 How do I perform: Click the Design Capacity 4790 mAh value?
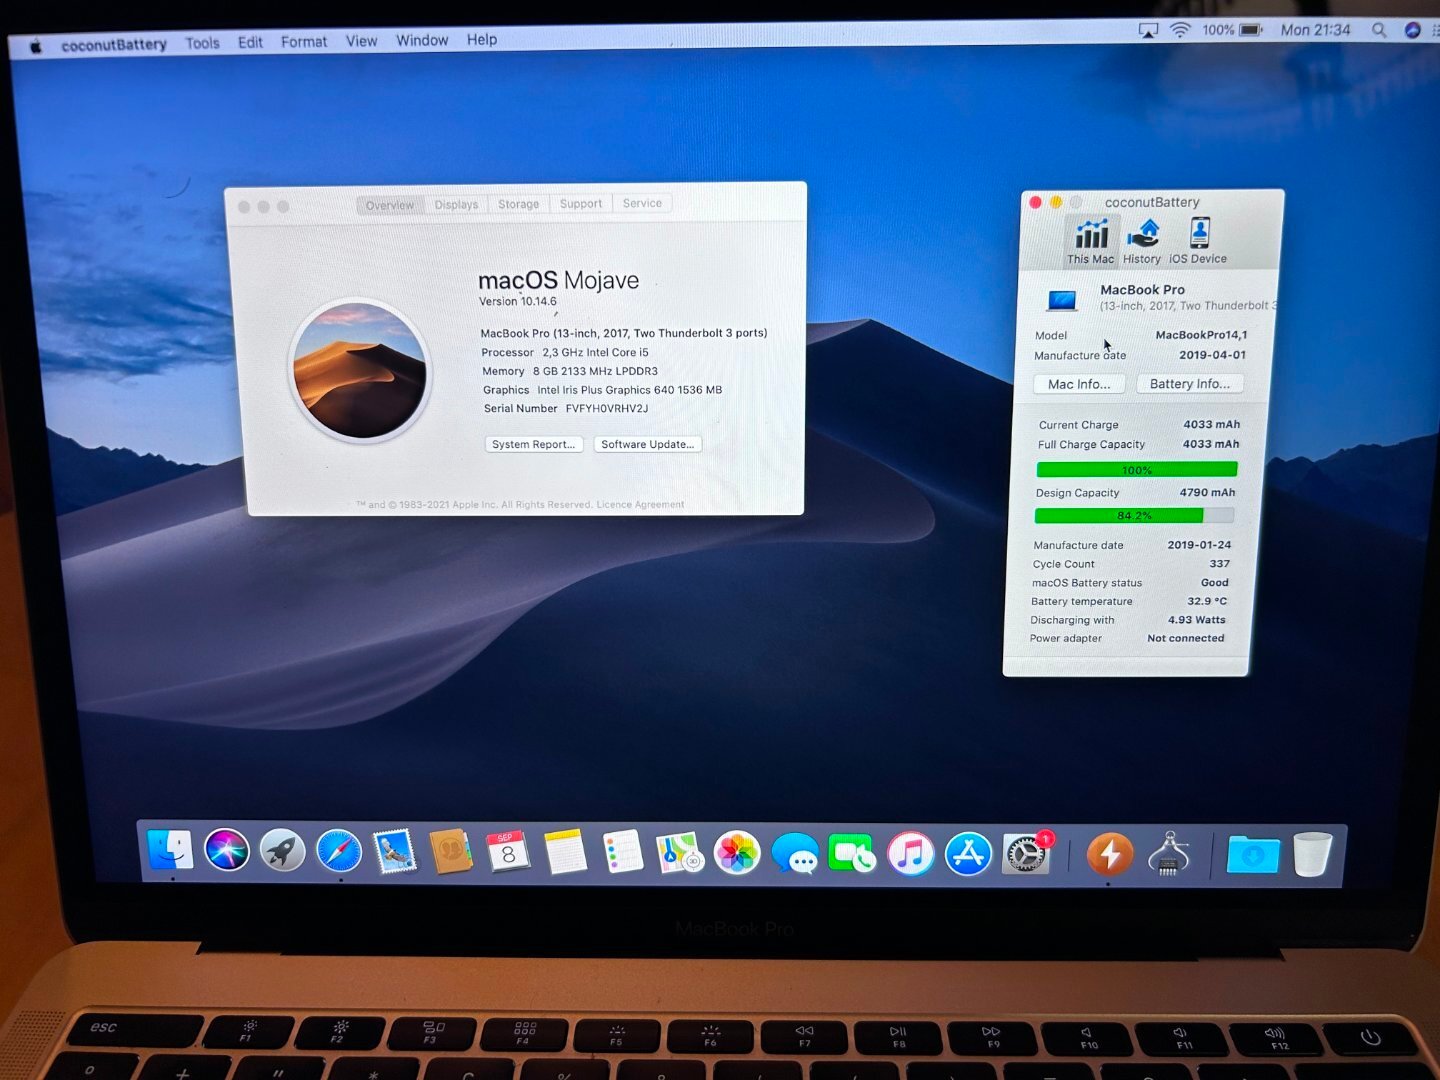coord(1207,492)
